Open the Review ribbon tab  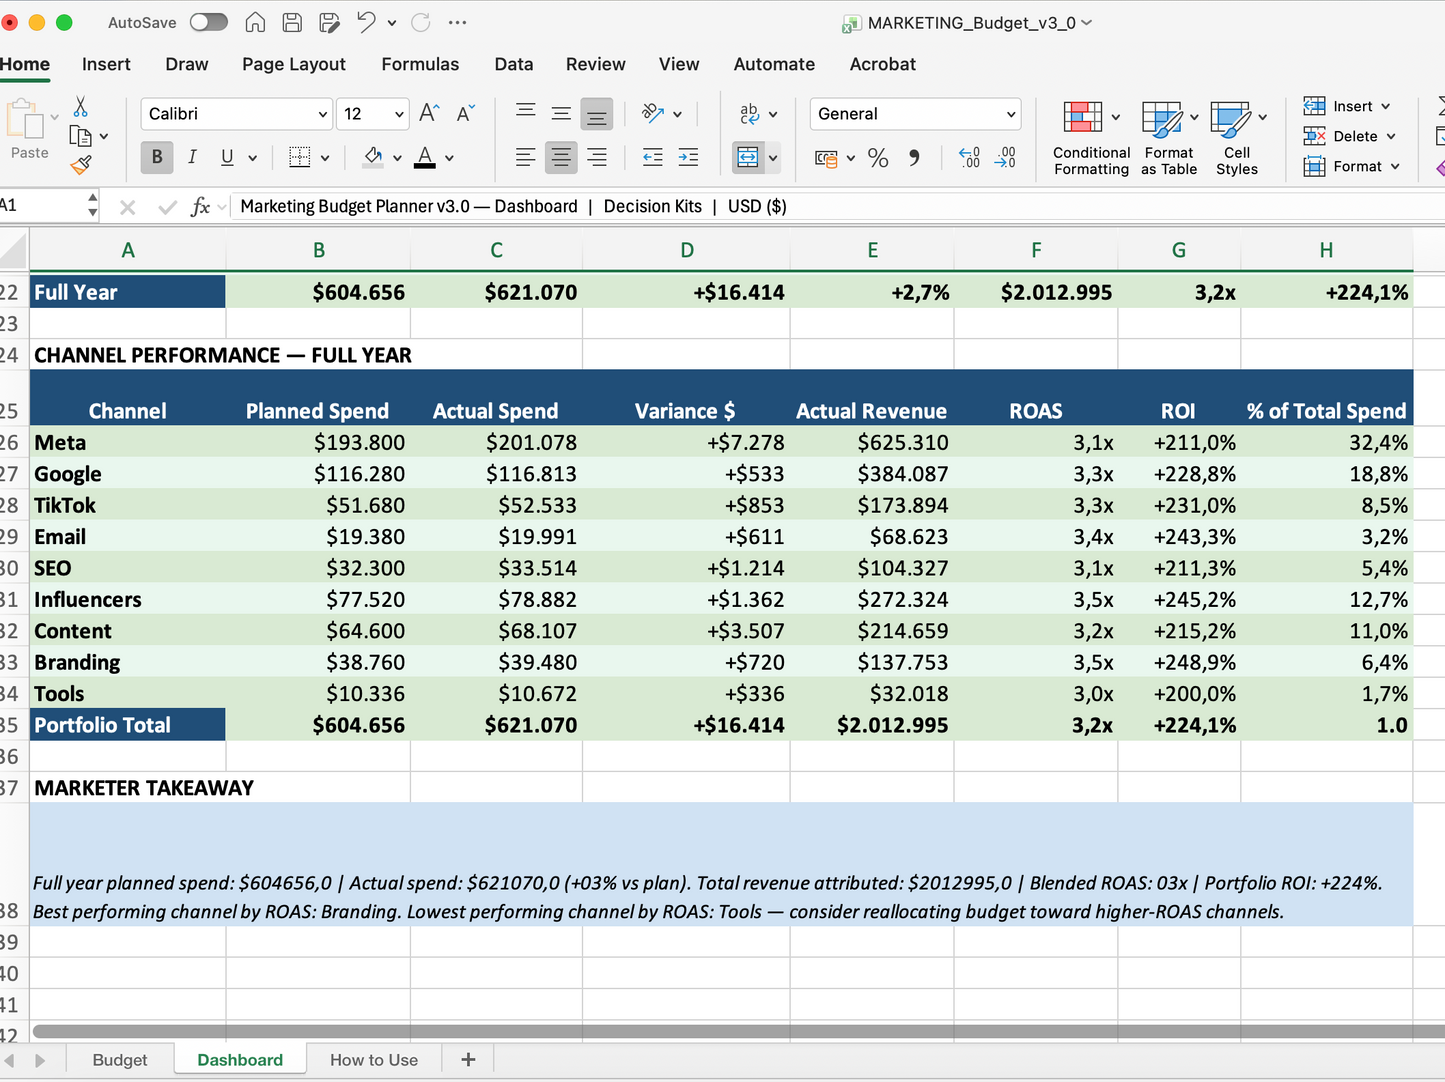pyautogui.click(x=596, y=64)
